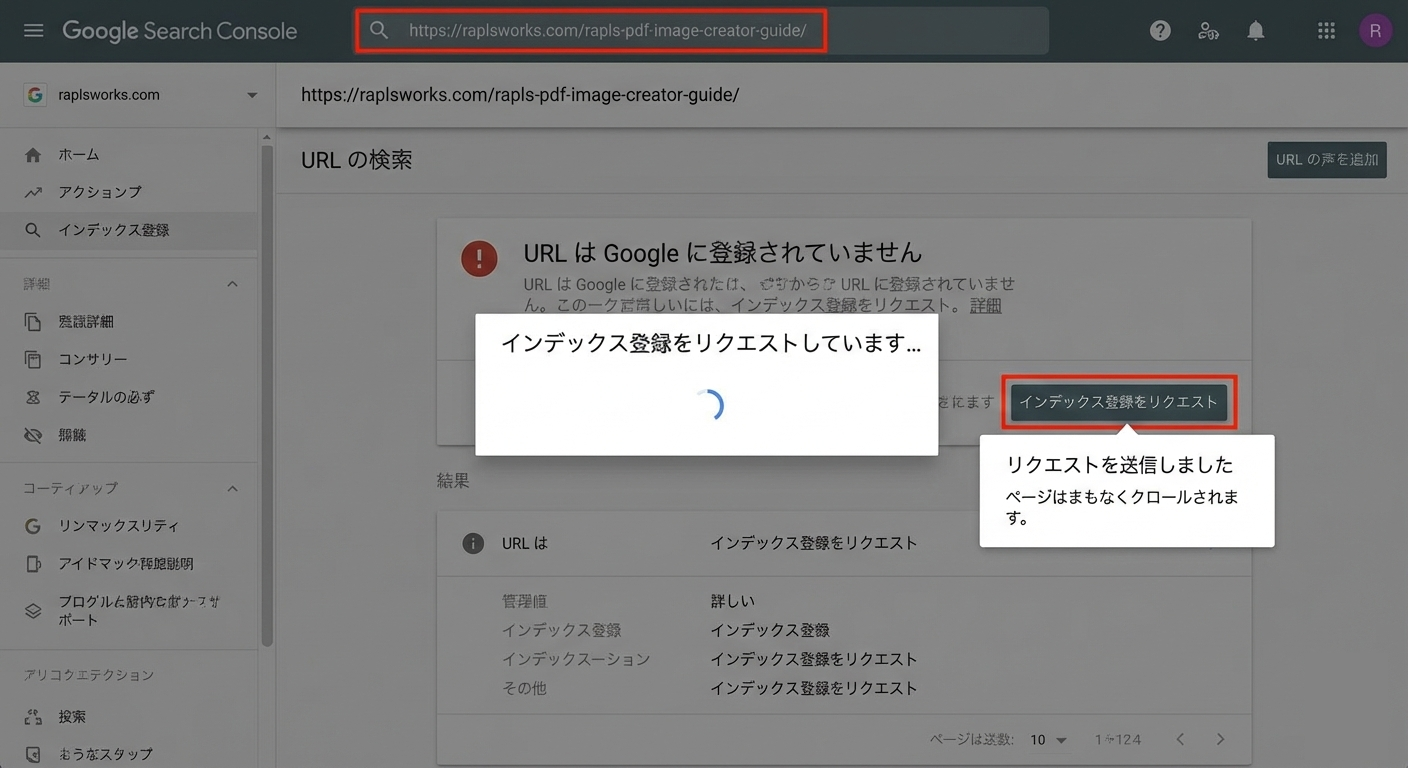This screenshot has width=1408, height=768.
Task: Select 按索 in the sidebar
Action: 72,717
